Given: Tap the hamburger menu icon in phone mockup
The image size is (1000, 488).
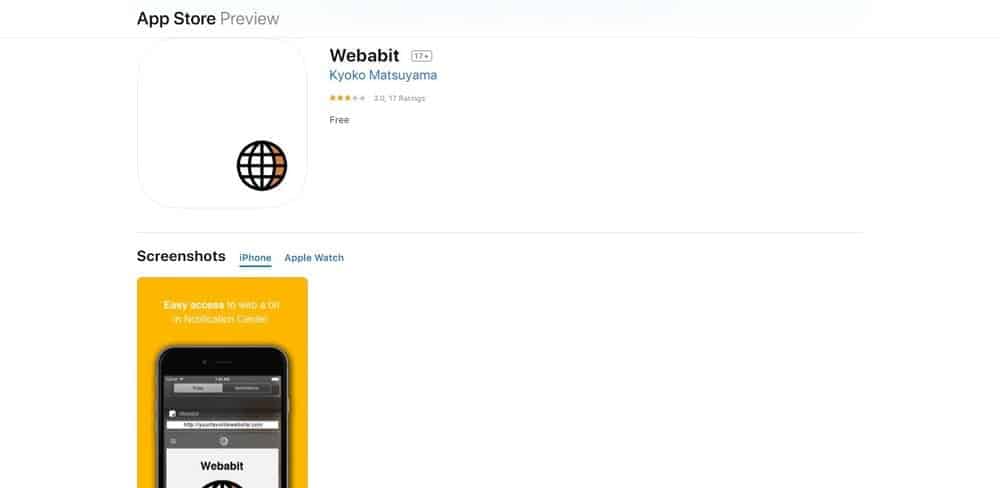Looking at the screenshot, I should [x=173, y=441].
